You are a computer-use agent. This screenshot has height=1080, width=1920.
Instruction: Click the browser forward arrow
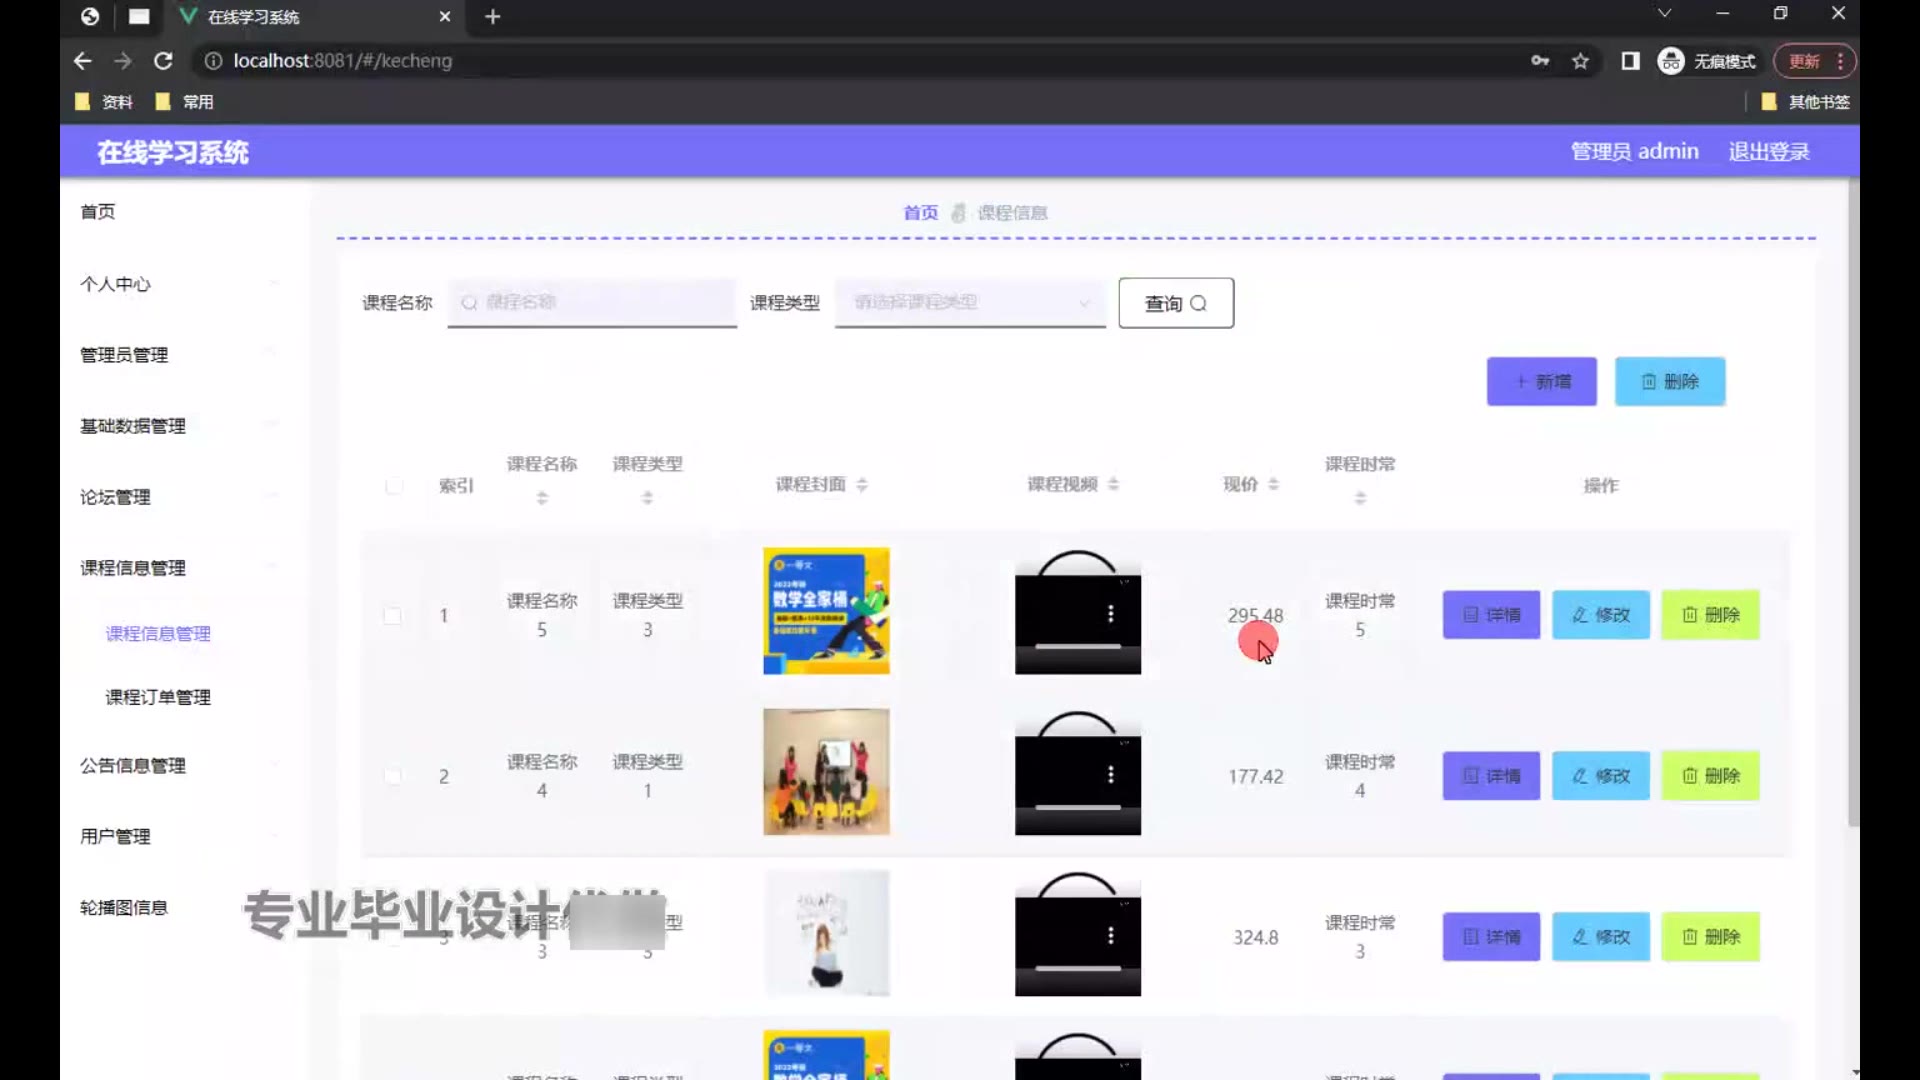[x=123, y=61]
